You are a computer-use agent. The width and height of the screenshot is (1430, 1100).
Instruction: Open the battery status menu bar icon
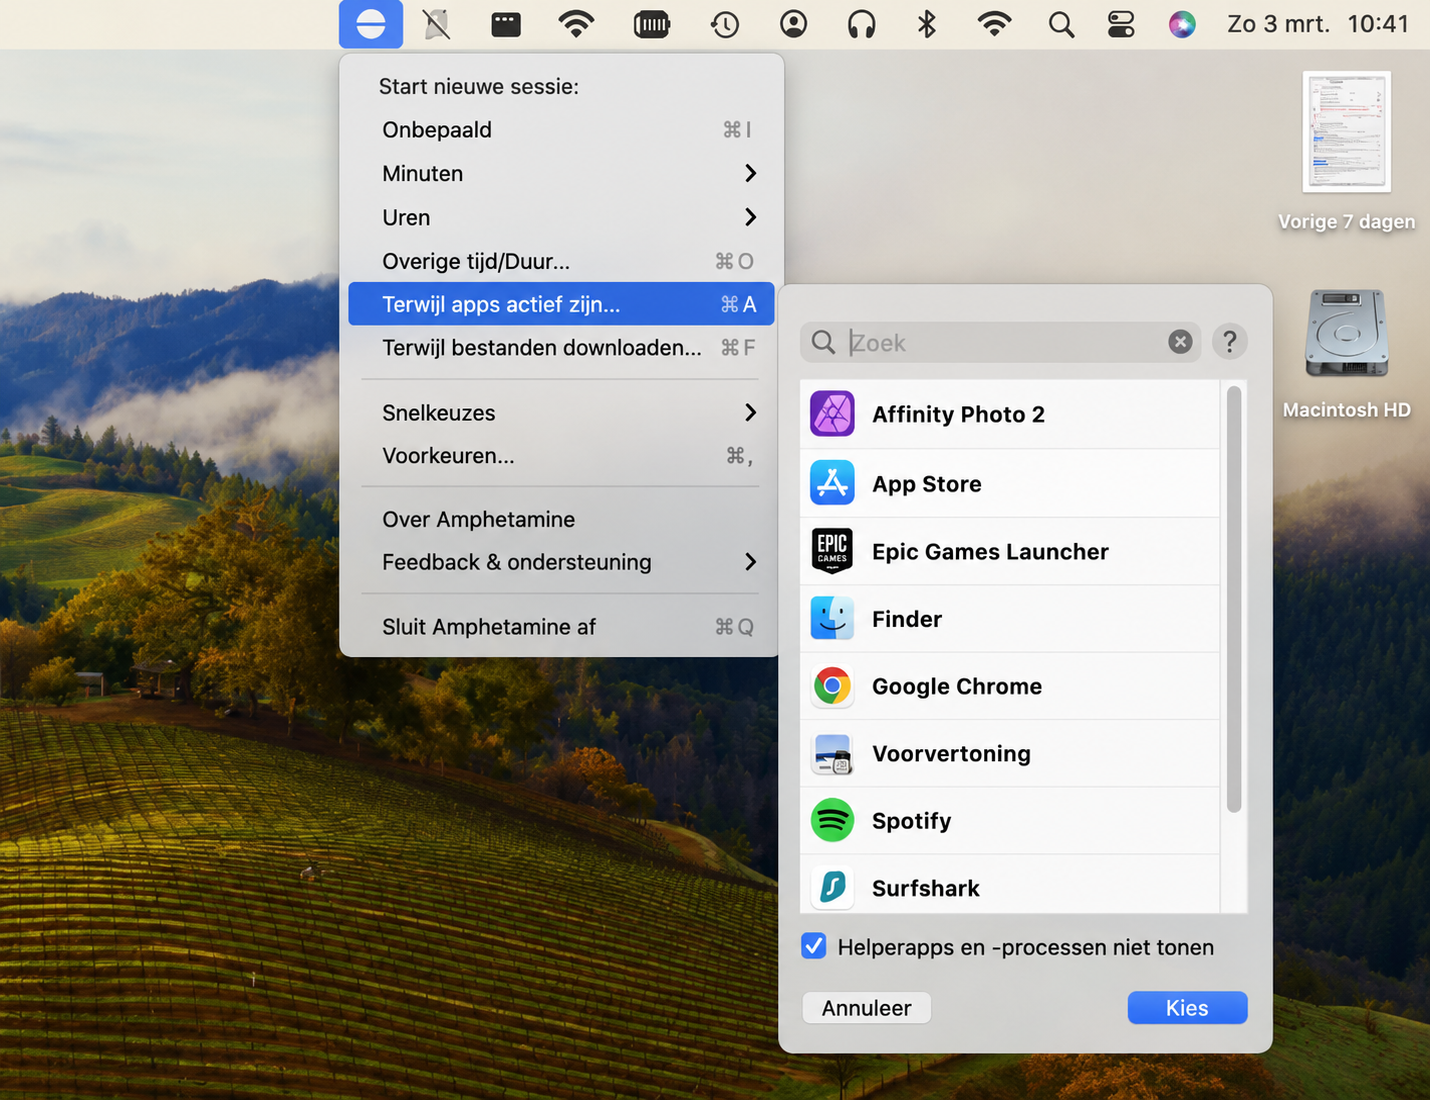[x=652, y=24]
